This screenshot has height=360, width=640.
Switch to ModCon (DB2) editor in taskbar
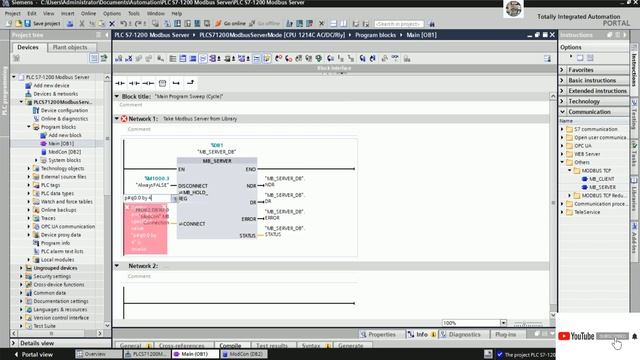tap(244, 354)
